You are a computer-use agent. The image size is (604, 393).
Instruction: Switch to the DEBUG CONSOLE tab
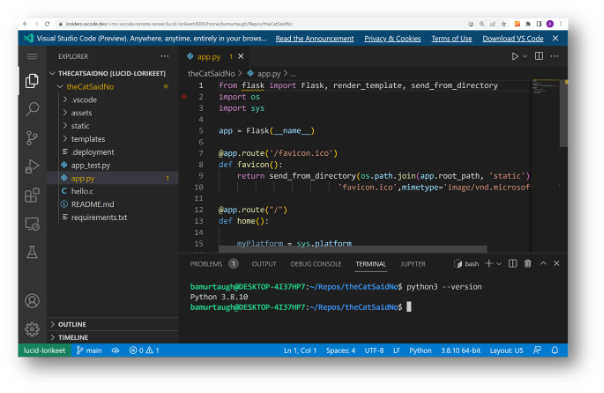point(316,264)
